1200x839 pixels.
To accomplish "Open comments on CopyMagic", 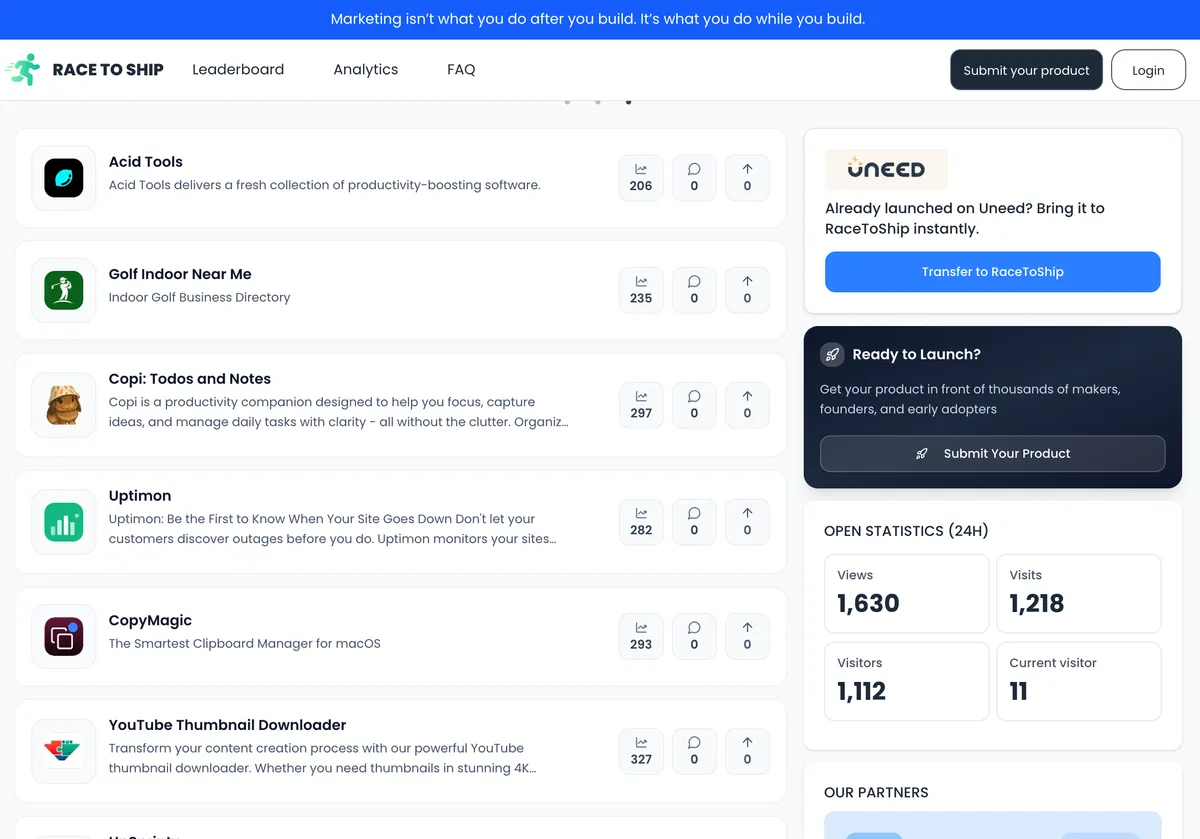I will (x=694, y=636).
